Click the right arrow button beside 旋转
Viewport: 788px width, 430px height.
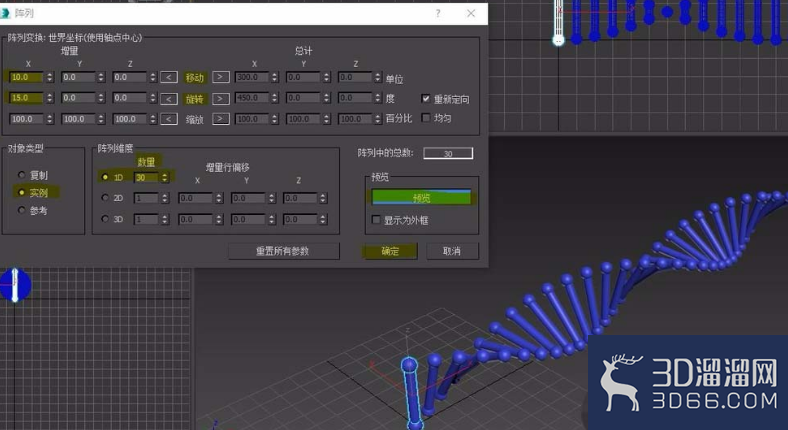(221, 98)
